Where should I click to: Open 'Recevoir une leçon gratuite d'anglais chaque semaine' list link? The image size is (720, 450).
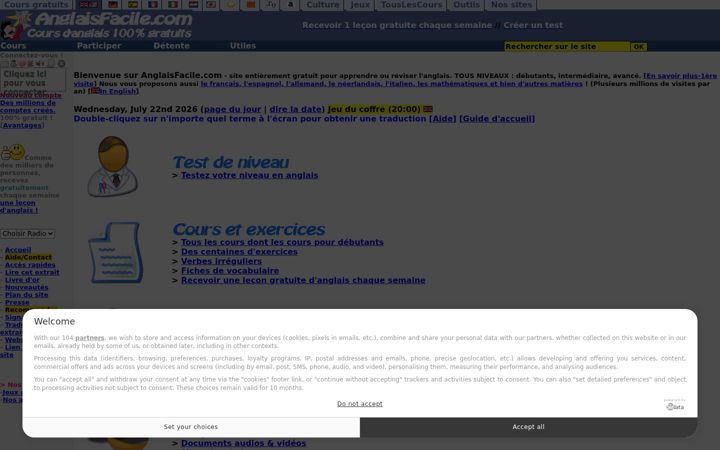point(303,281)
